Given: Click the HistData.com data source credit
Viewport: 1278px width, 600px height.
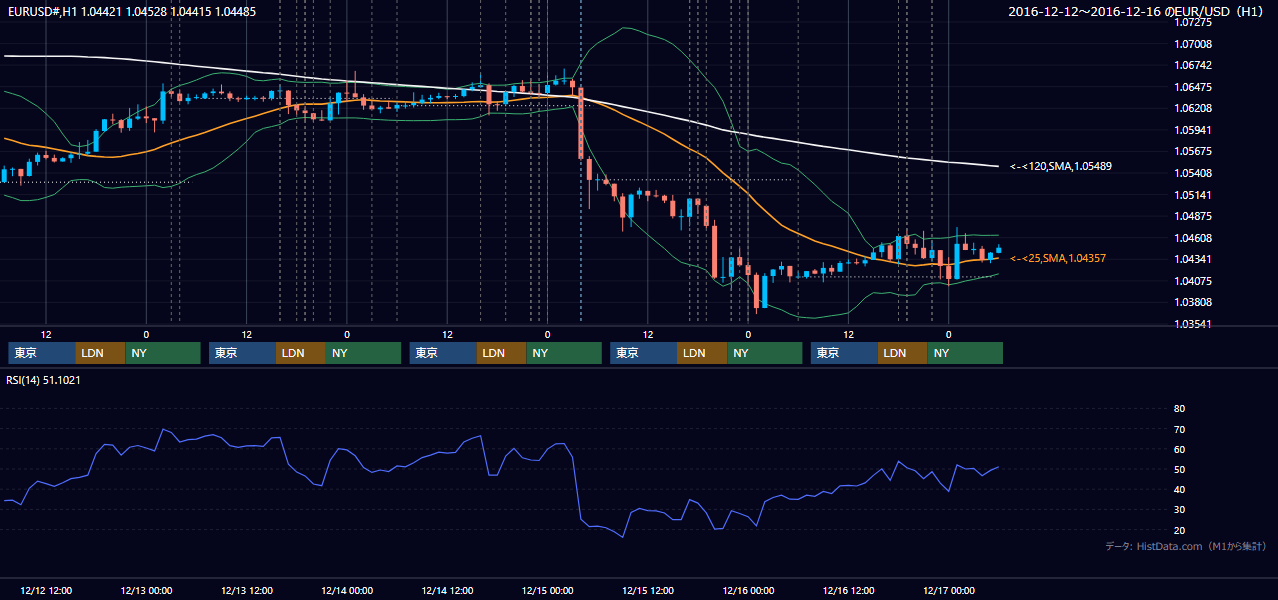Looking at the screenshot, I should tap(1186, 546).
